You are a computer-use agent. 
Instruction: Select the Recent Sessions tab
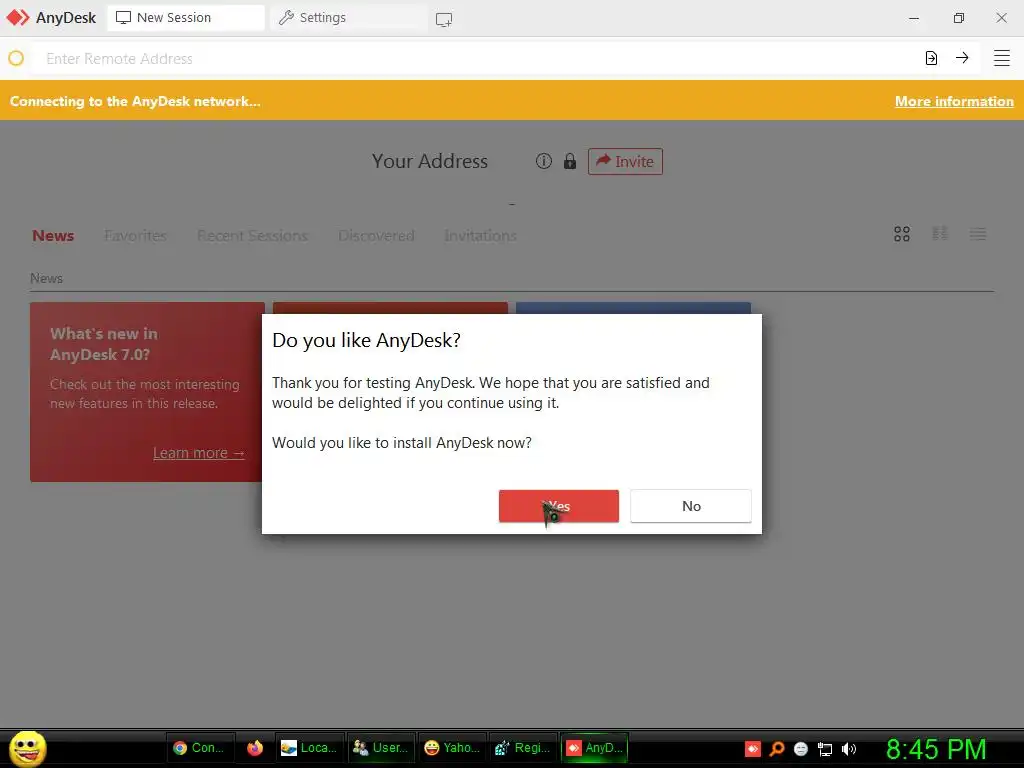252,236
